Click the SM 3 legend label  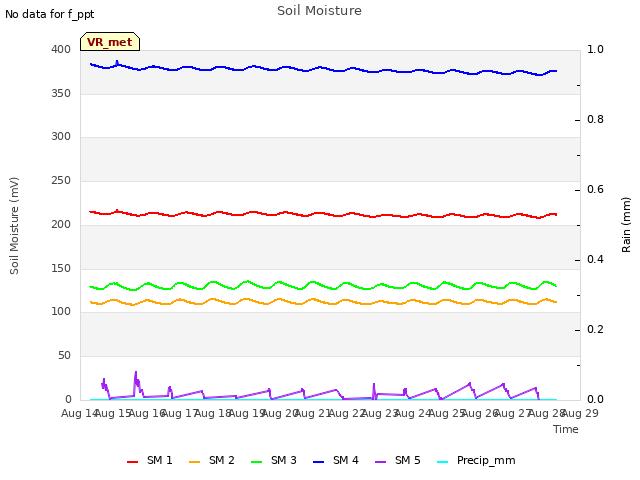284,460
